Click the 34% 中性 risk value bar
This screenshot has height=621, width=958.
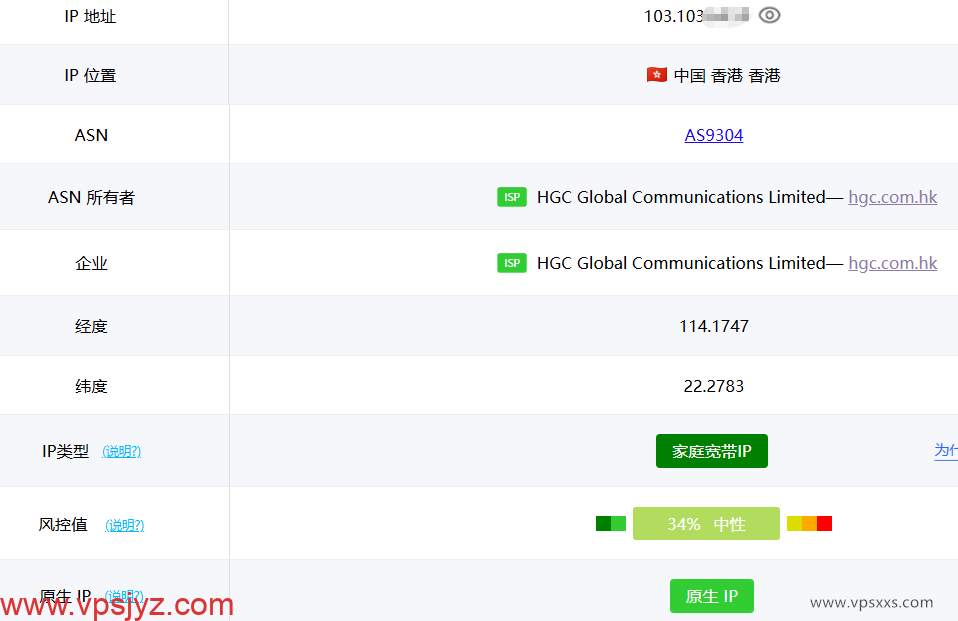(x=706, y=523)
